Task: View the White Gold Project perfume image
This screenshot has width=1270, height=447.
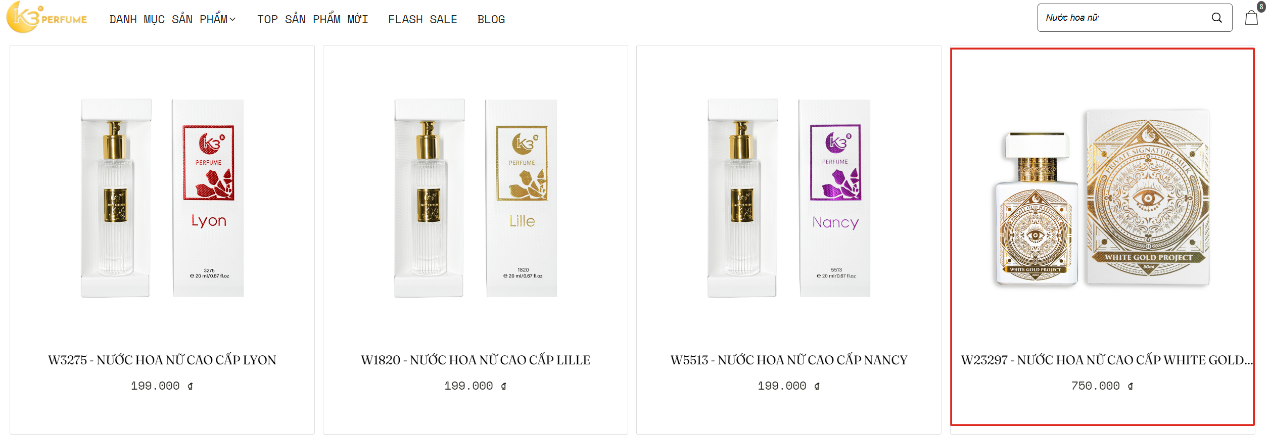Action: point(1102,200)
